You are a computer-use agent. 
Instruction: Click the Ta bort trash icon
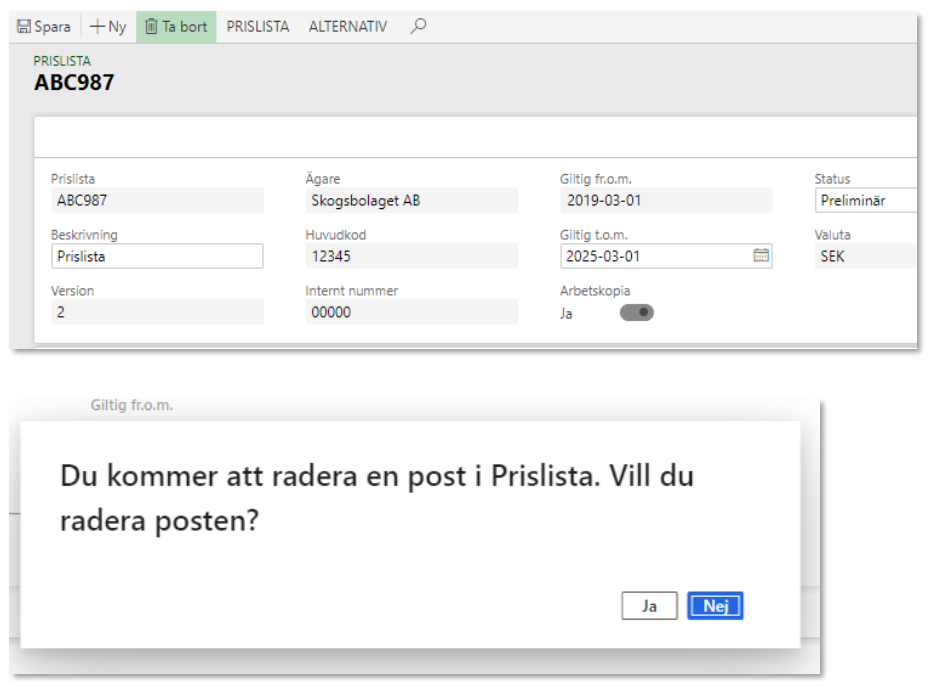pyautogui.click(x=151, y=27)
